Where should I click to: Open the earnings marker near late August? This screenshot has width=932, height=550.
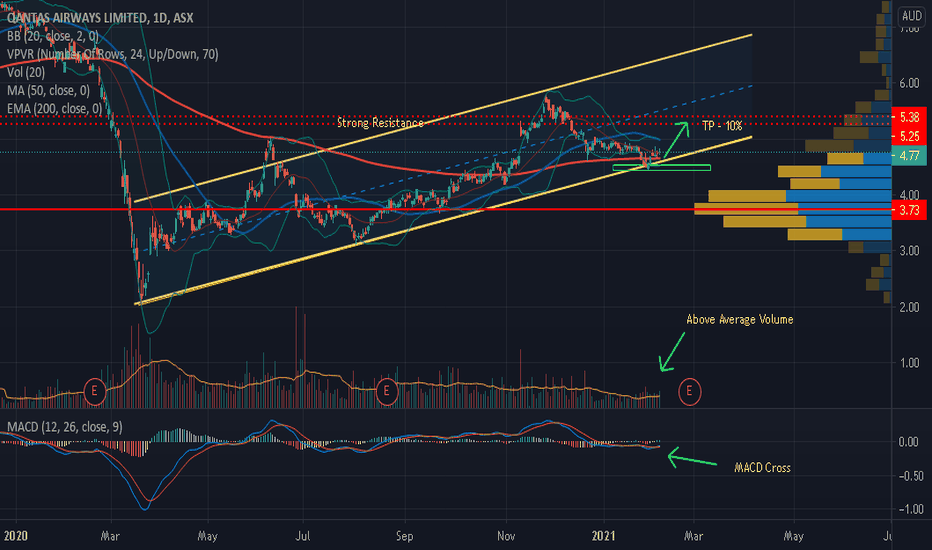tap(386, 391)
